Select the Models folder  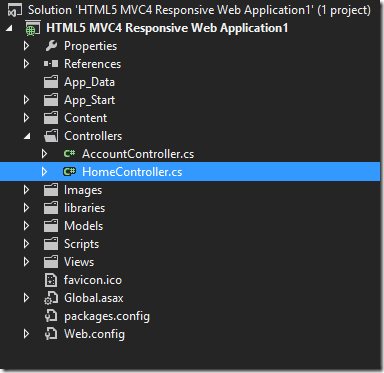[83, 226]
